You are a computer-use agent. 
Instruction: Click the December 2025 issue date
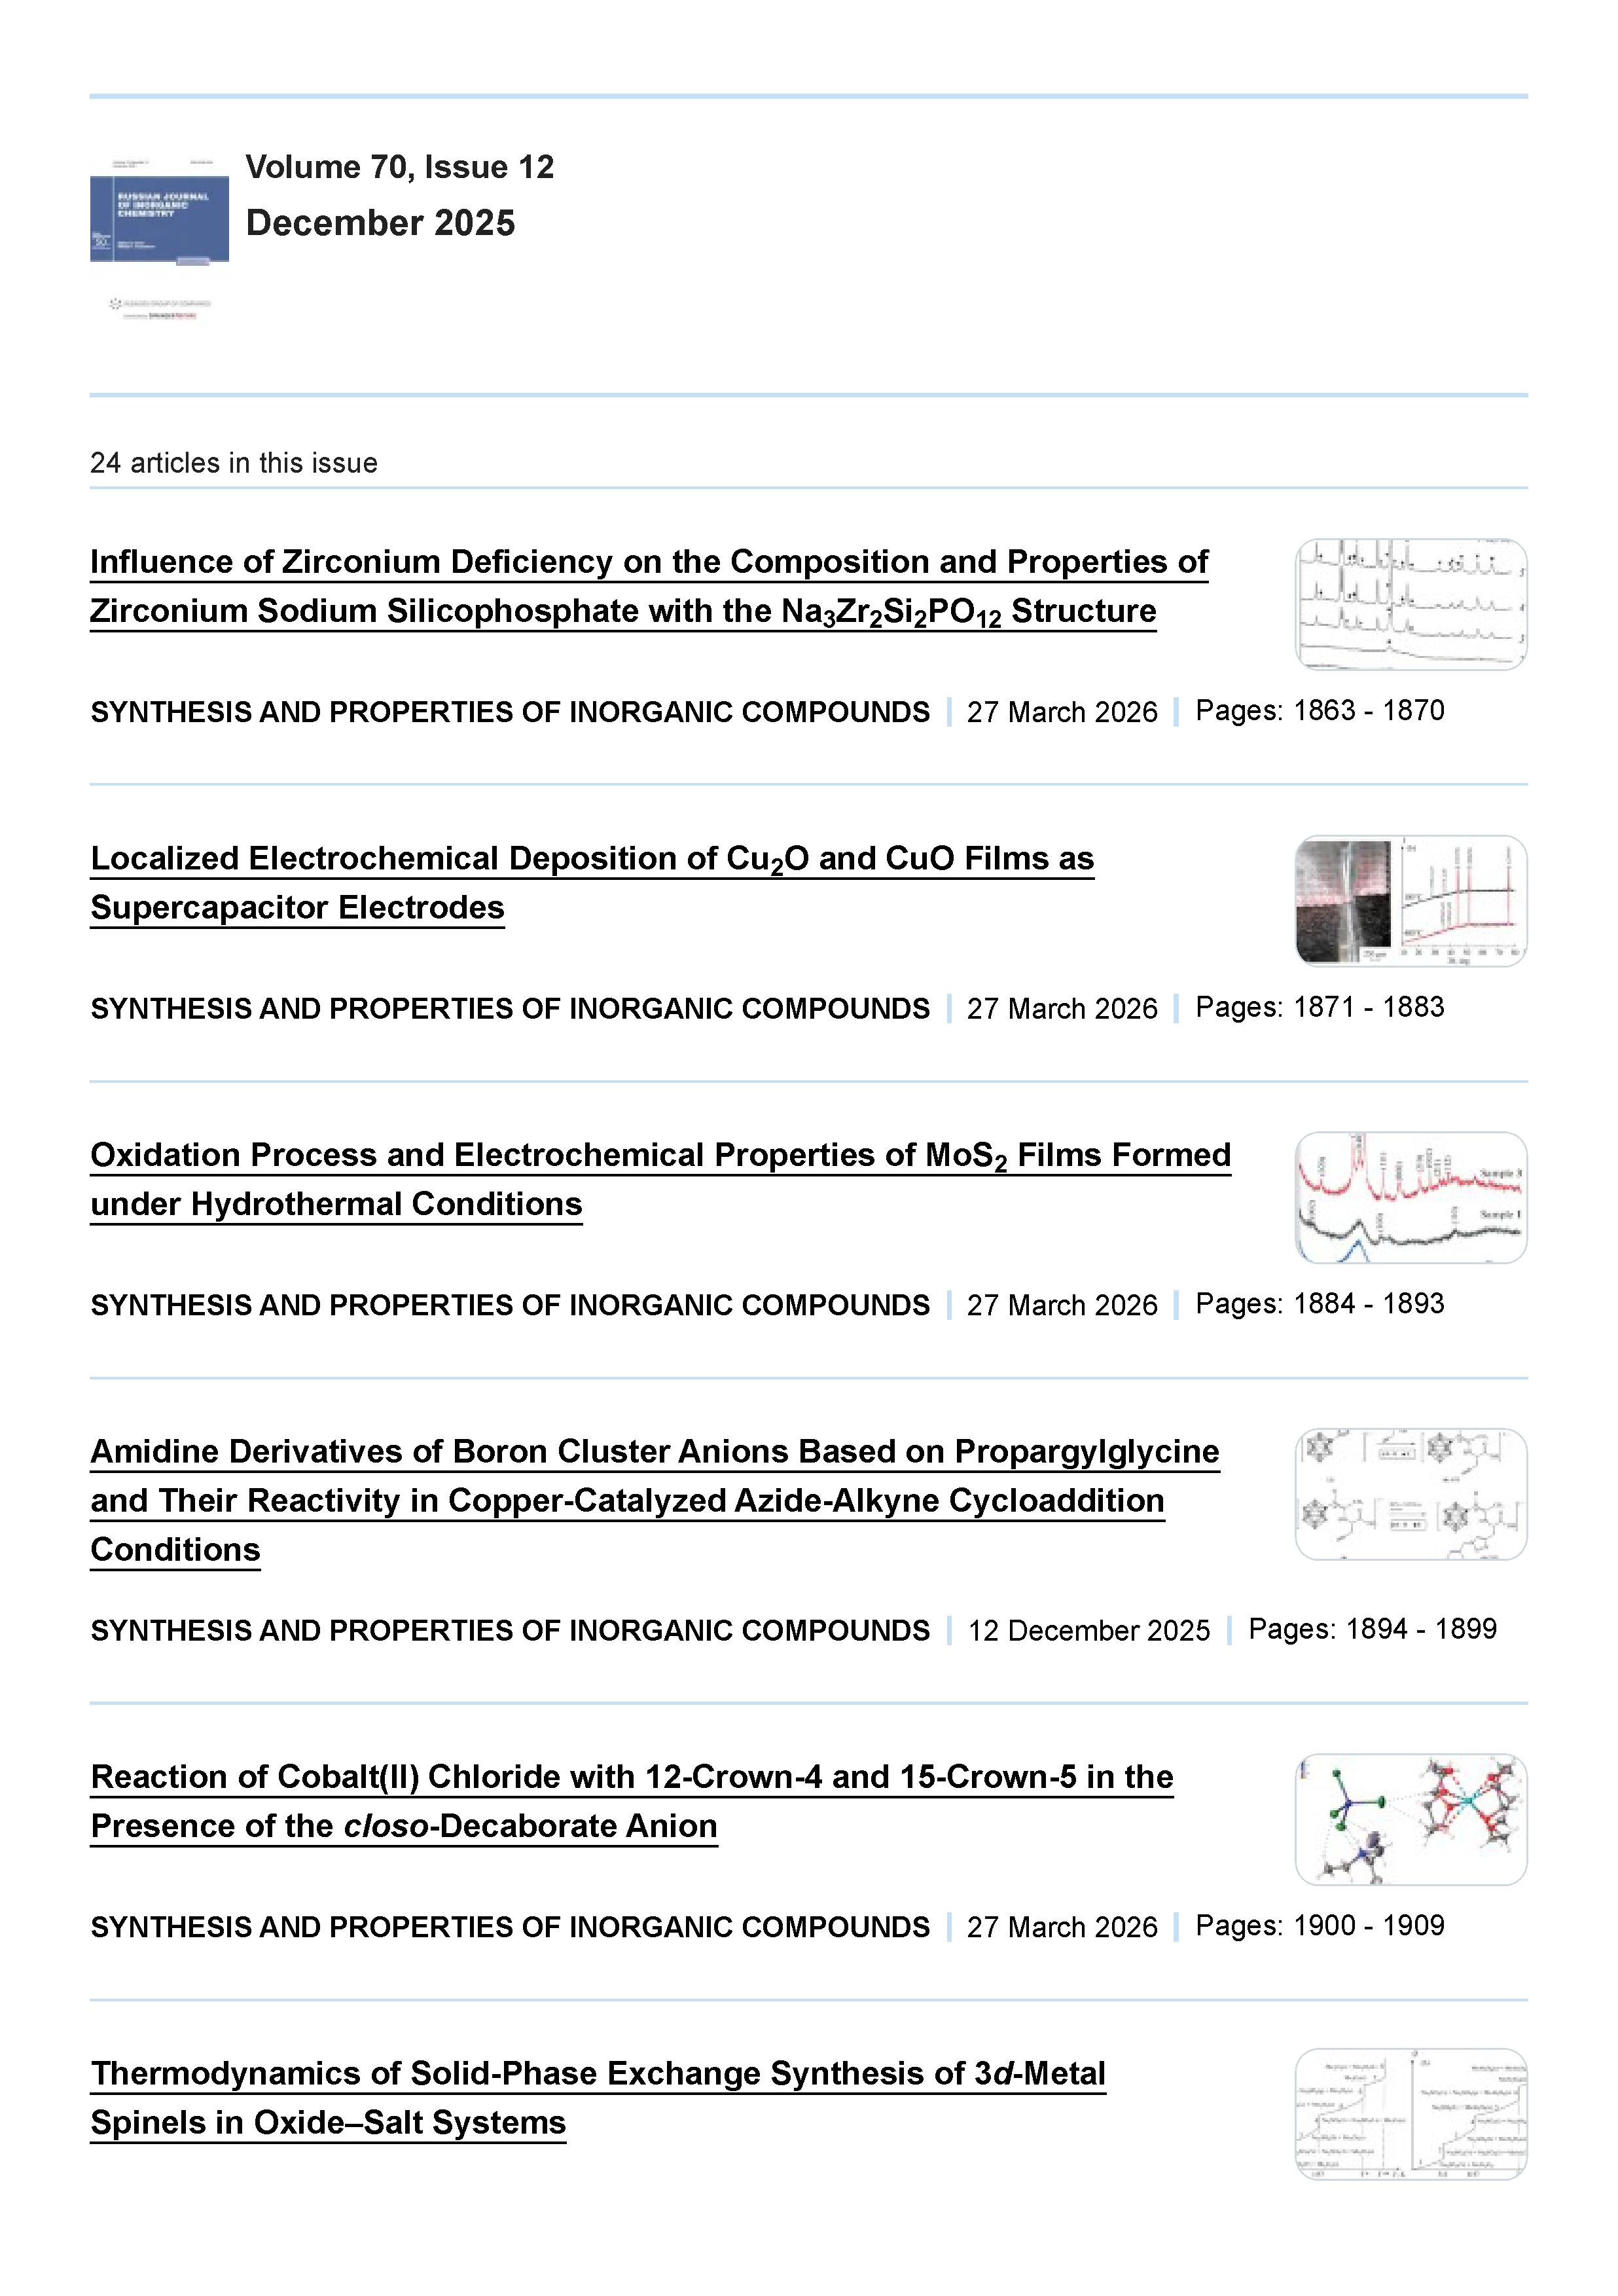pyautogui.click(x=380, y=223)
